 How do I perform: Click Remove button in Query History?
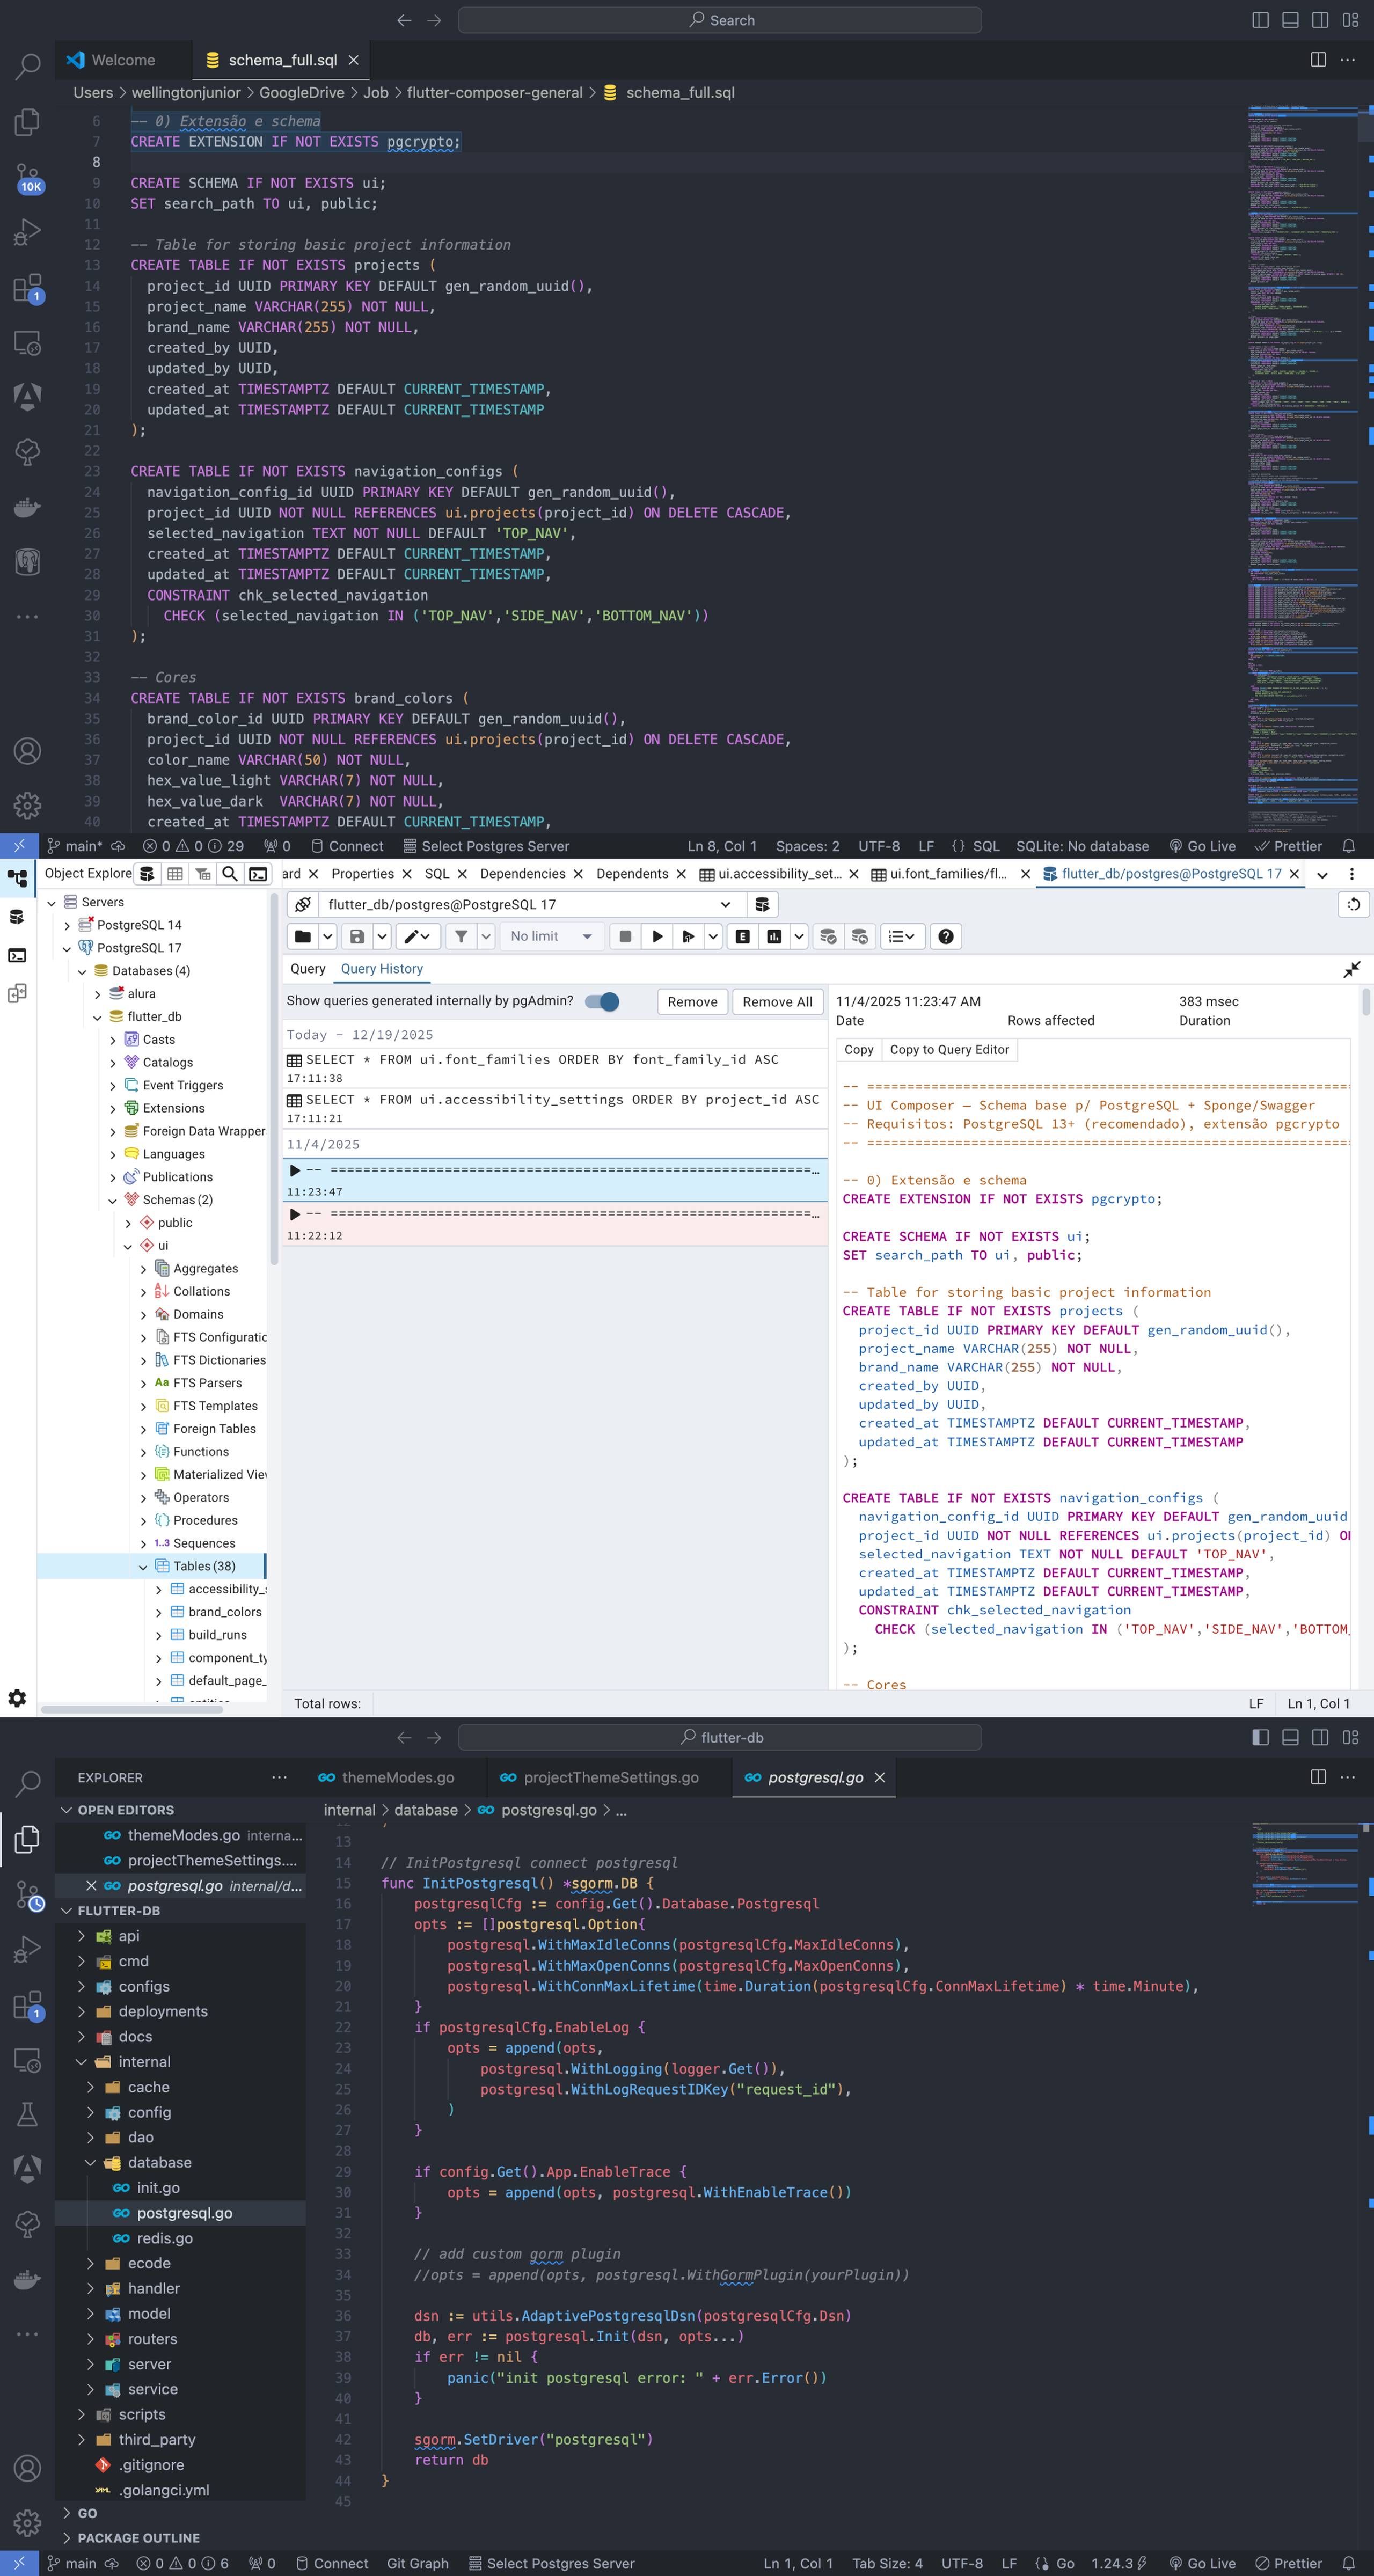coord(692,1001)
